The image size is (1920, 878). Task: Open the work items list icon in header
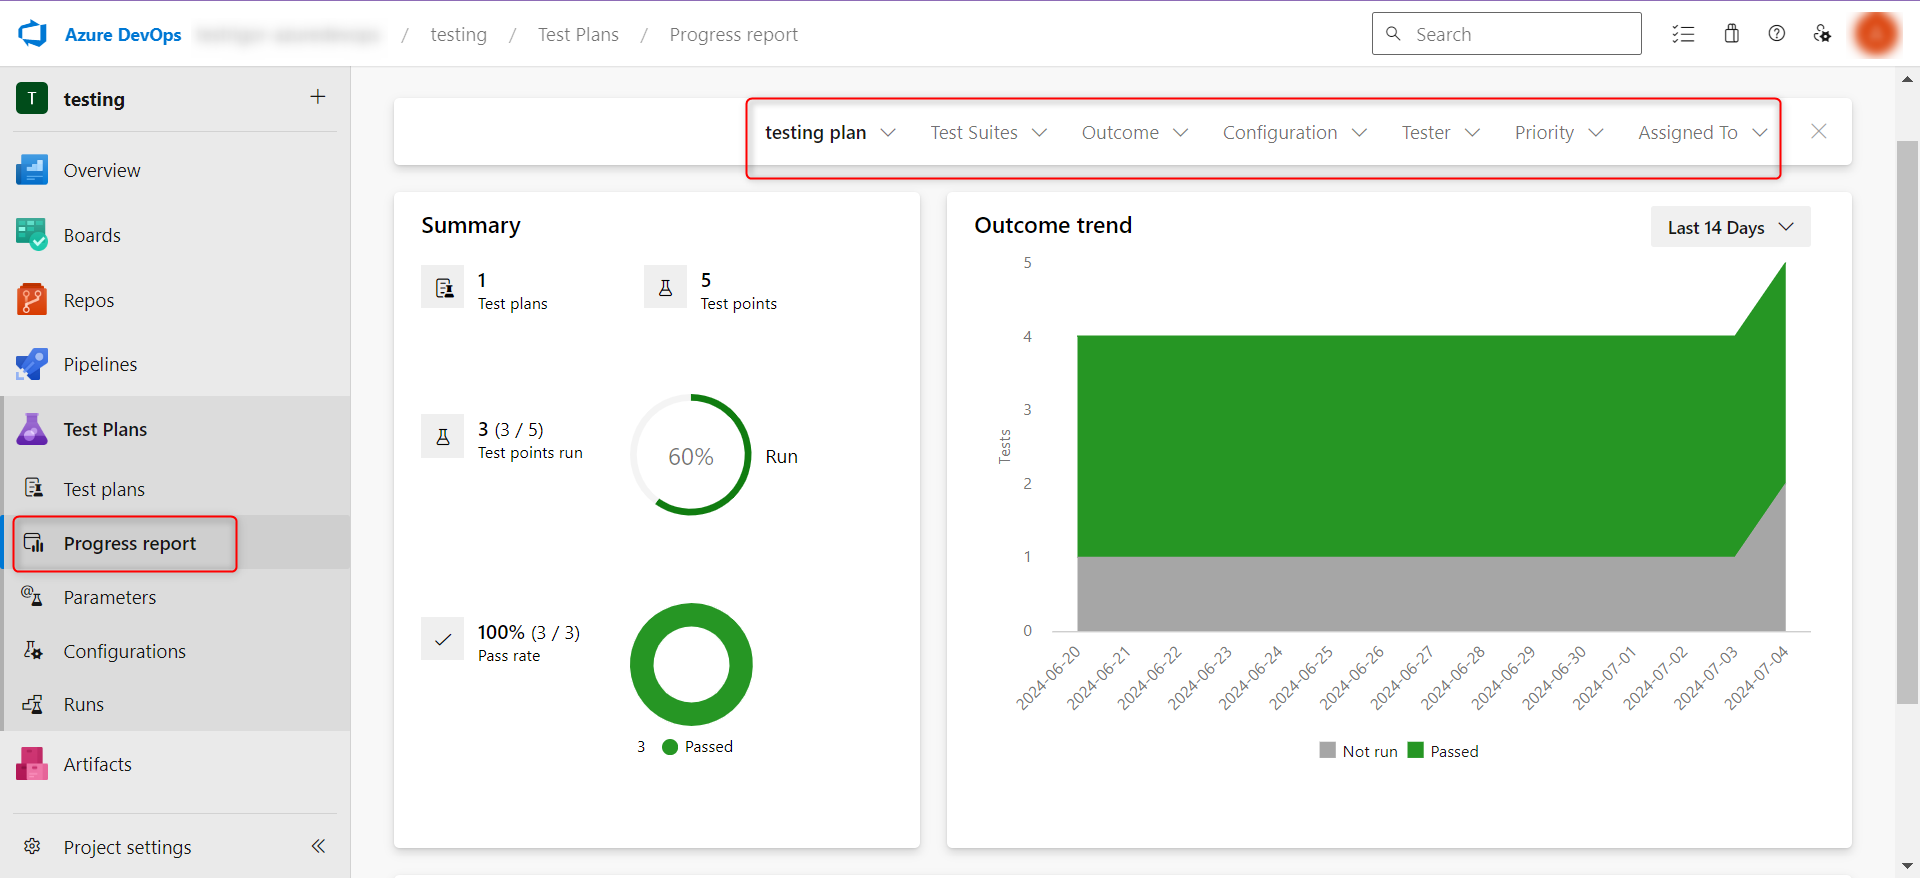[1683, 34]
